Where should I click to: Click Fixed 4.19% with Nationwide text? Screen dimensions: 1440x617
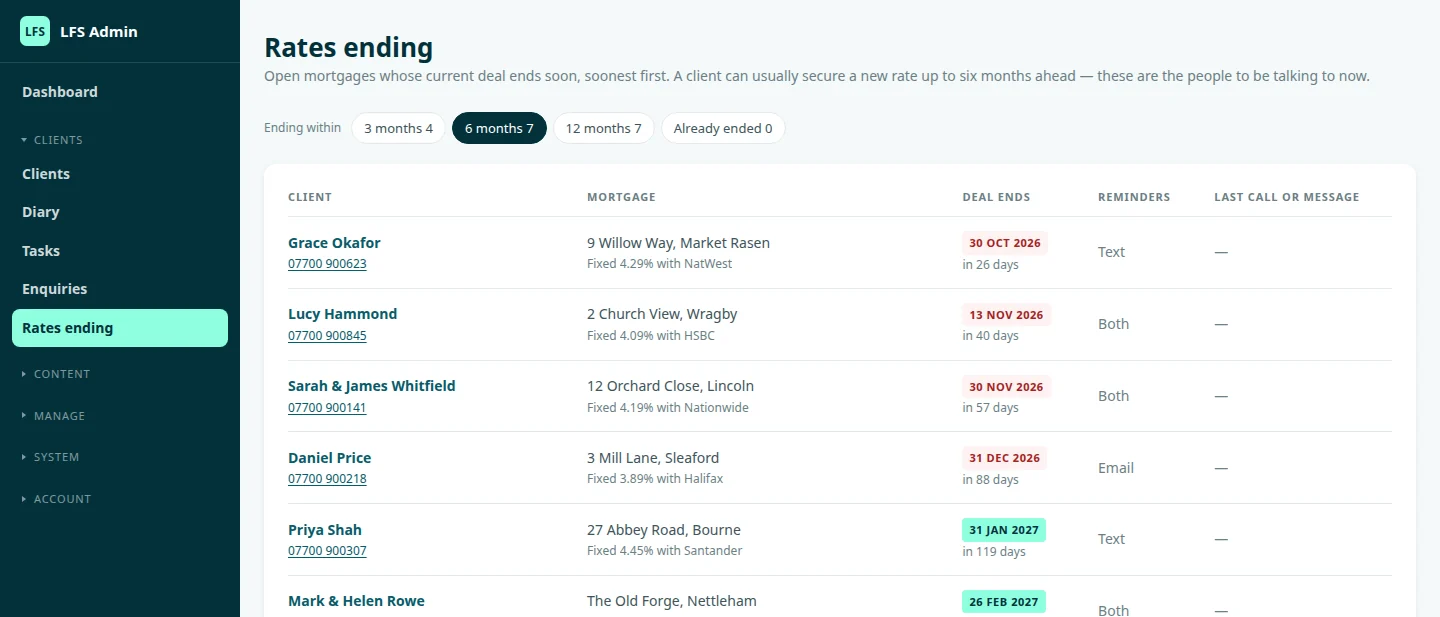point(668,408)
